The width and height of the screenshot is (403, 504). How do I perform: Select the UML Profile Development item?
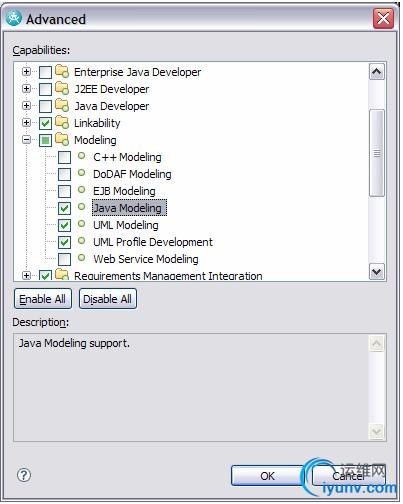click(x=153, y=242)
